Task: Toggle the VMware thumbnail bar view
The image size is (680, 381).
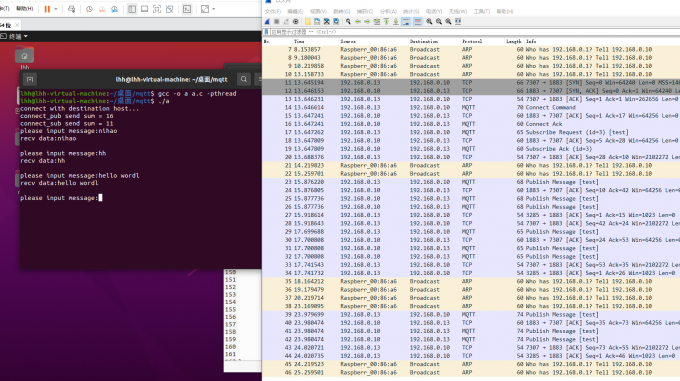Action: [x=144, y=9]
